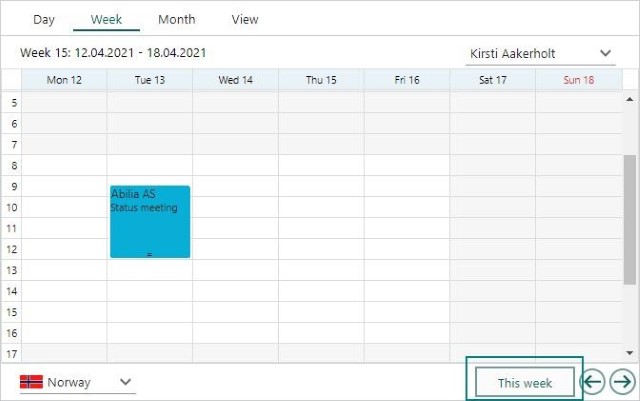The height and width of the screenshot is (401, 640).
Task: Select the Sun 18 column header
Action: point(579,80)
